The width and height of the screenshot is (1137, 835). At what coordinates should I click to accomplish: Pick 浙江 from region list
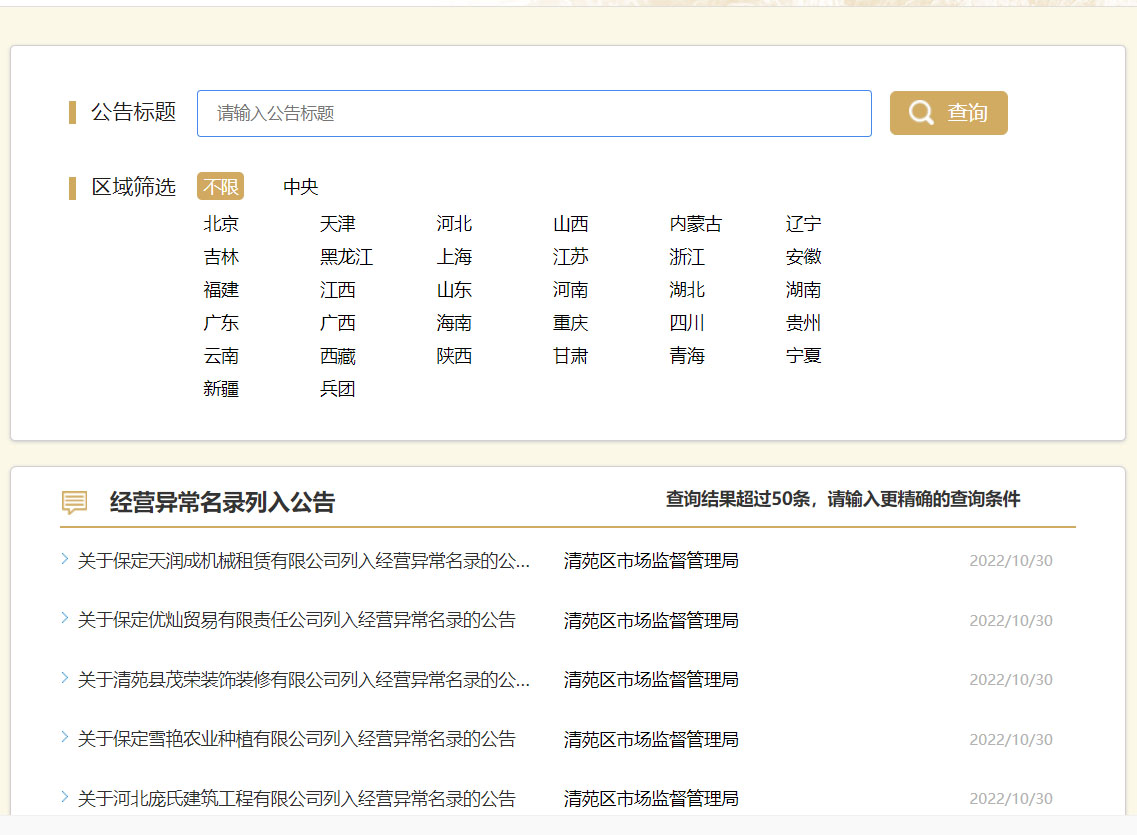click(x=687, y=257)
